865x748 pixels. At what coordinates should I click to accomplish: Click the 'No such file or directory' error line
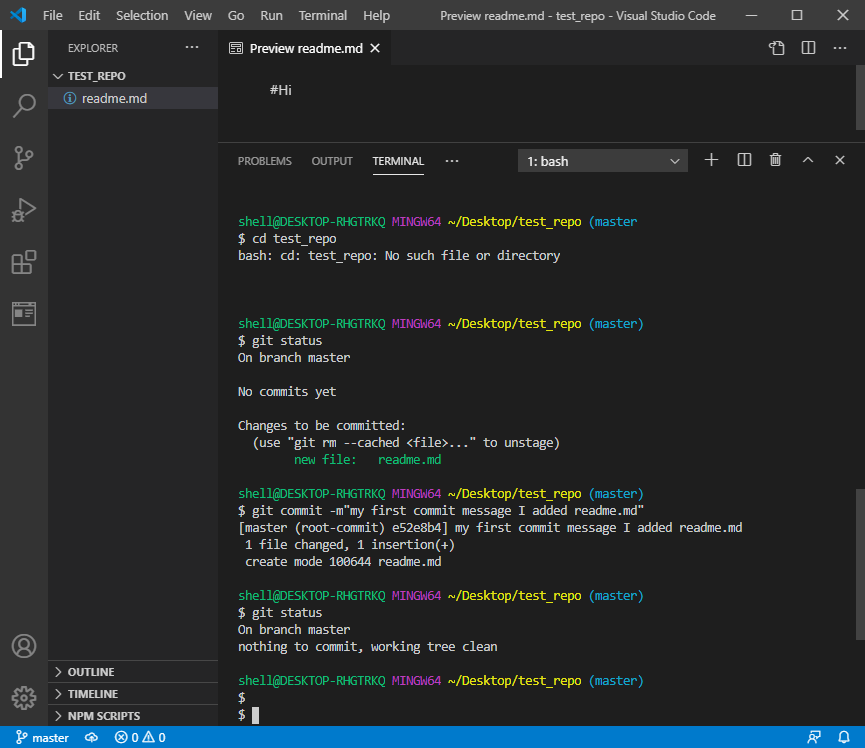pyautogui.click(x=399, y=255)
